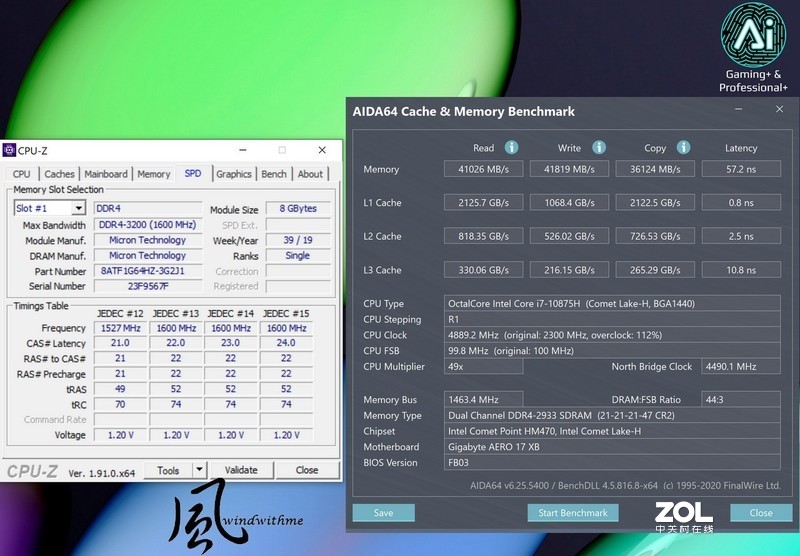
Task: Click the CPU FSB value 99.8 MHz
Action: (612, 351)
